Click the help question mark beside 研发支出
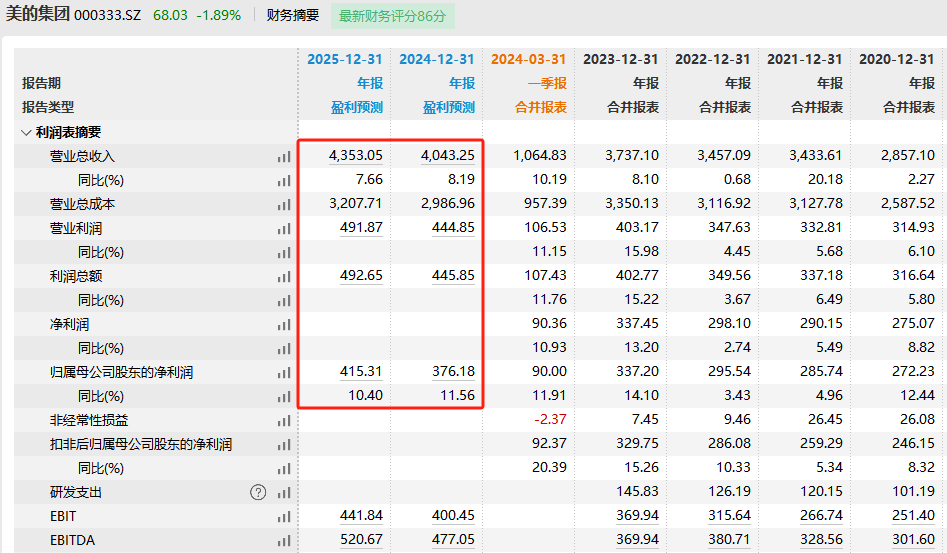The image size is (947, 553). pyautogui.click(x=258, y=493)
